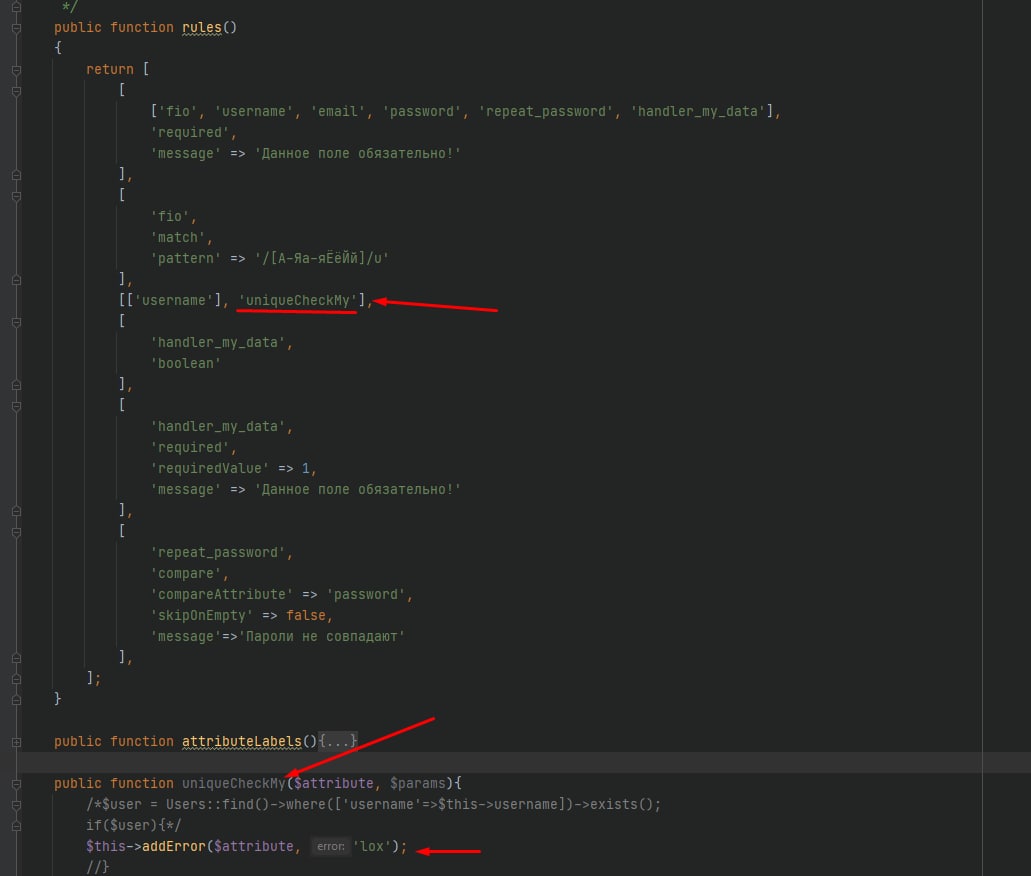Screen dimensions: 1031x876
Task: Click the 'false' value after skipOnEmpty
Action: [306, 616]
